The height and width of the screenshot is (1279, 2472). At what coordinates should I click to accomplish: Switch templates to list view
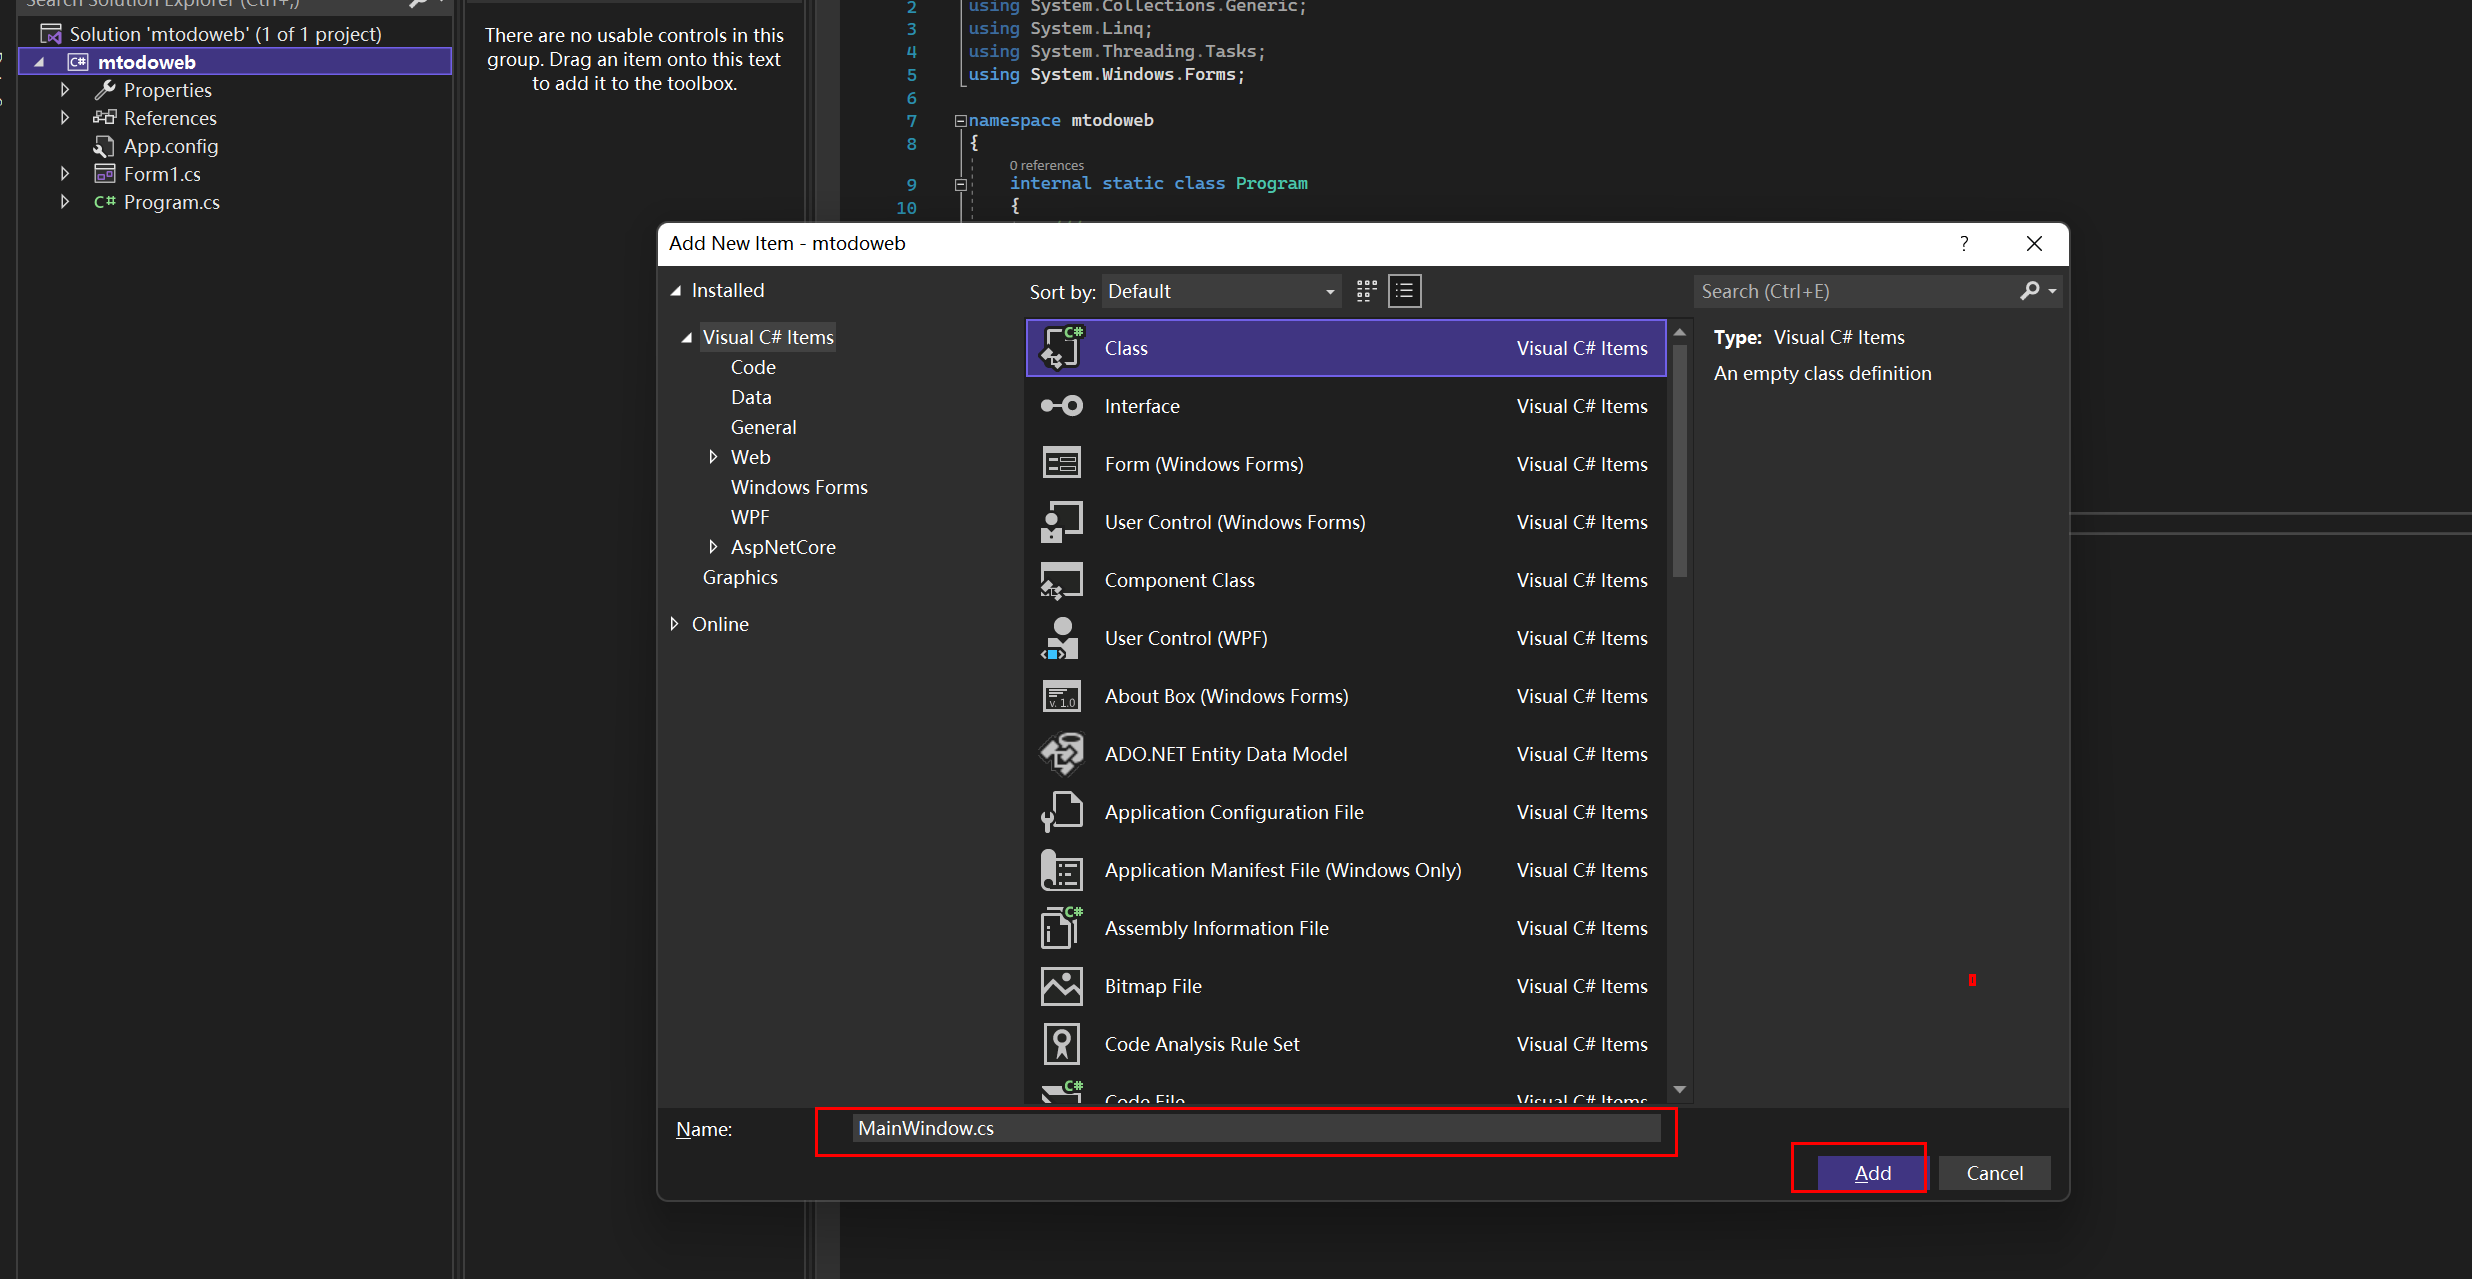1404,291
